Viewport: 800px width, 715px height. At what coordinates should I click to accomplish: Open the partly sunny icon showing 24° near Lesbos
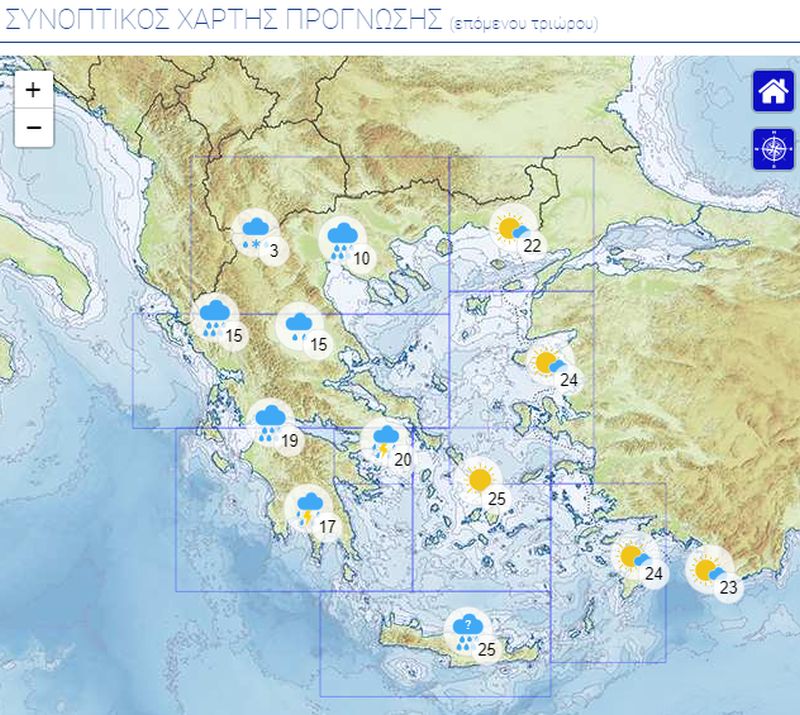tap(549, 362)
